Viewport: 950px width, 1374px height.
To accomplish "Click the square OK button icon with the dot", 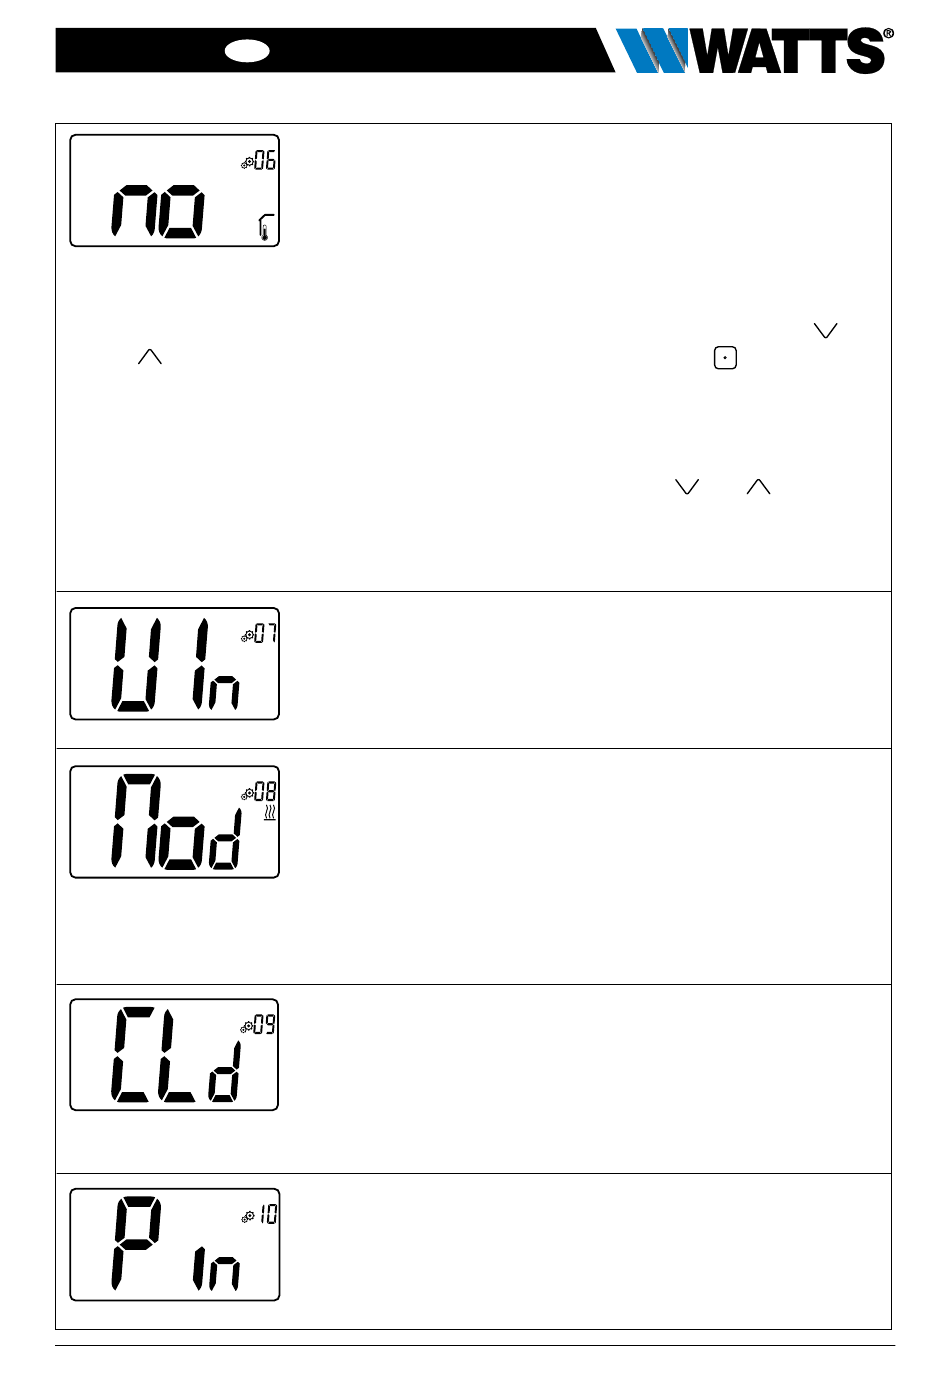I will pos(725,357).
